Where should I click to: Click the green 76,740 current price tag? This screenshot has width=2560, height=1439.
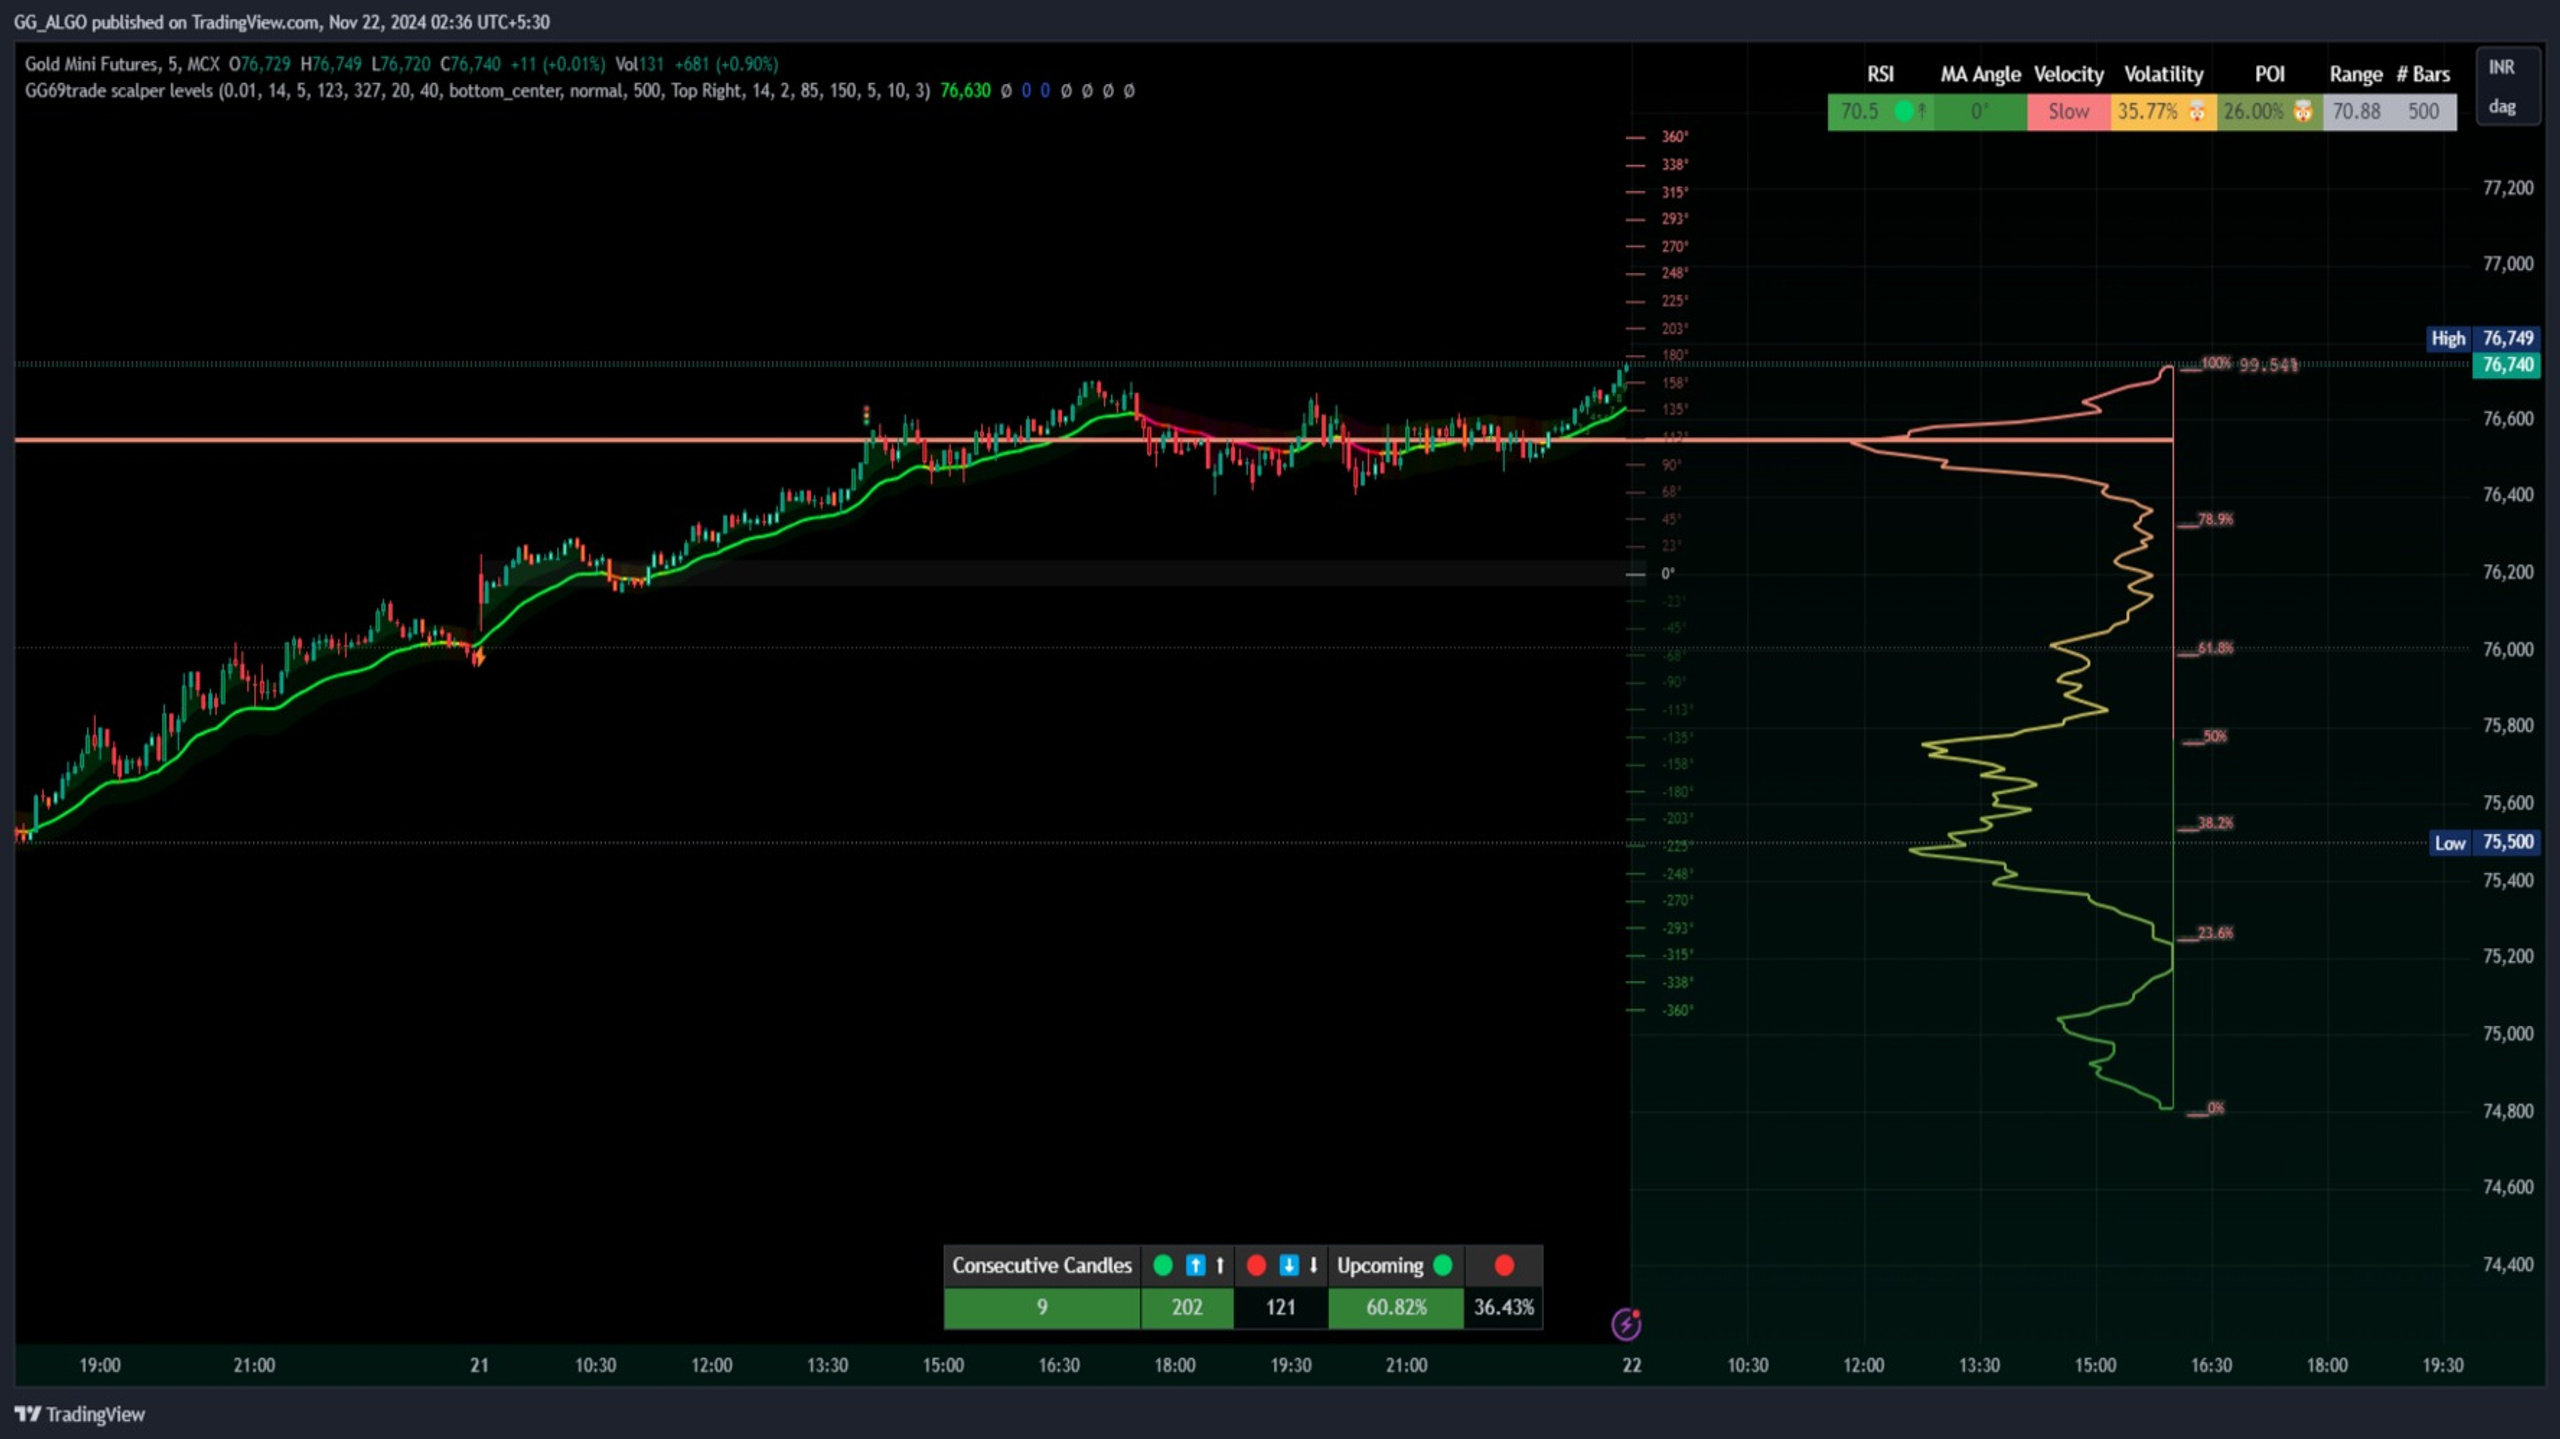tap(2508, 365)
